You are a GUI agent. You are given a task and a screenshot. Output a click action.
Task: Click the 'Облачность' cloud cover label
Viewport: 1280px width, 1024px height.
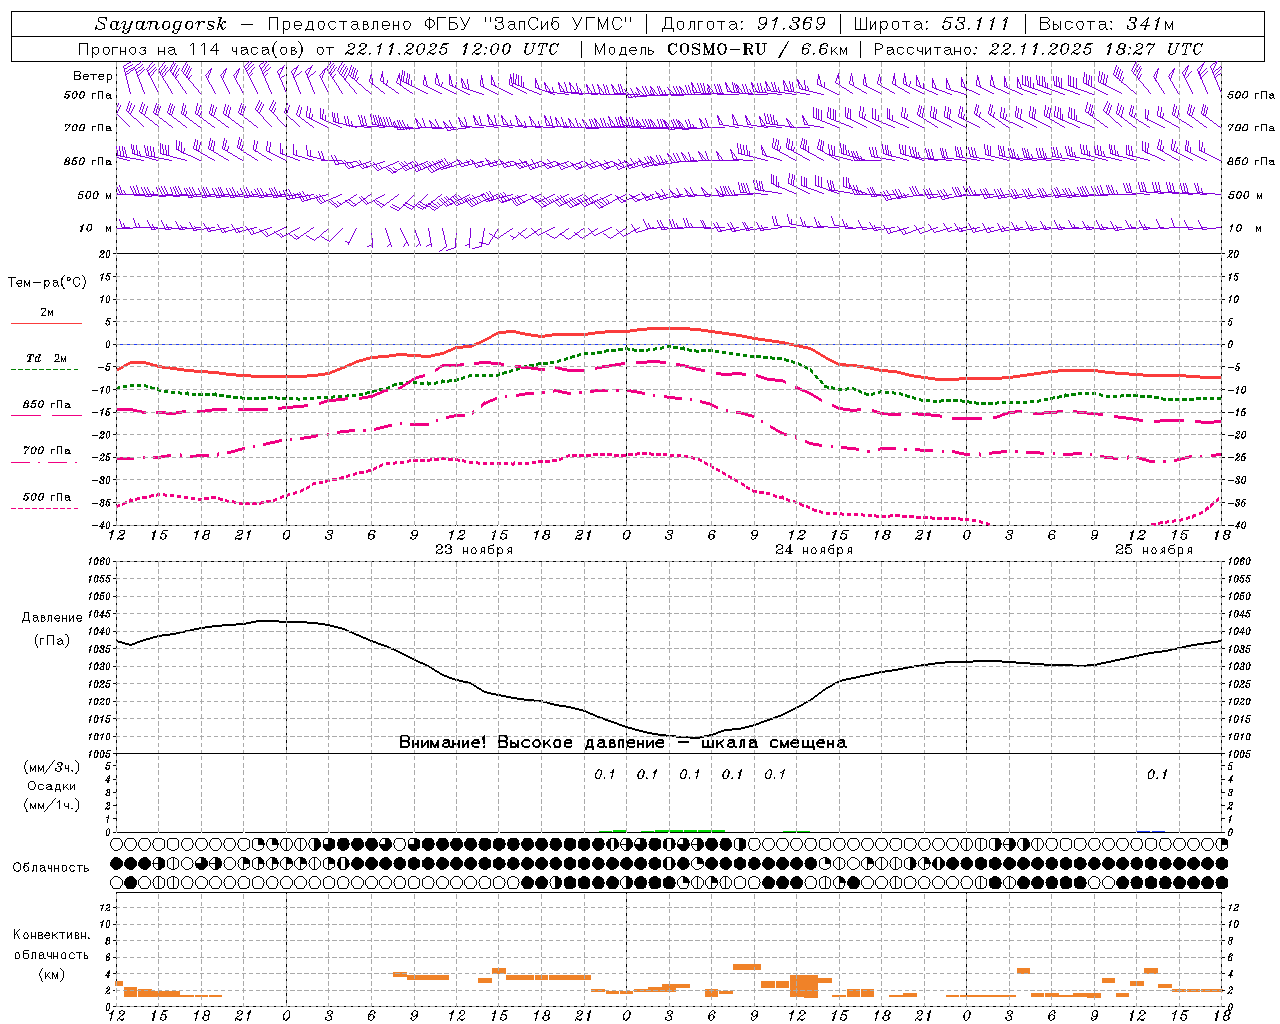click(x=51, y=868)
